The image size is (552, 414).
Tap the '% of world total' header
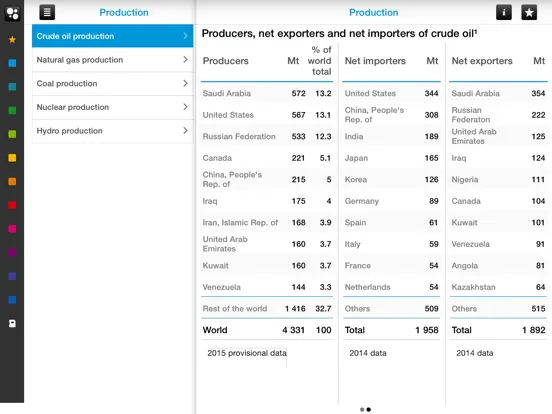click(320, 61)
